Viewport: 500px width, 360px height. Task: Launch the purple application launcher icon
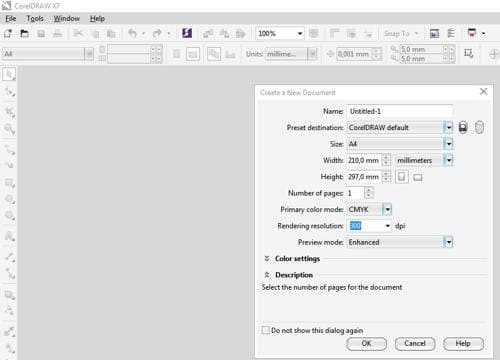click(x=187, y=33)
